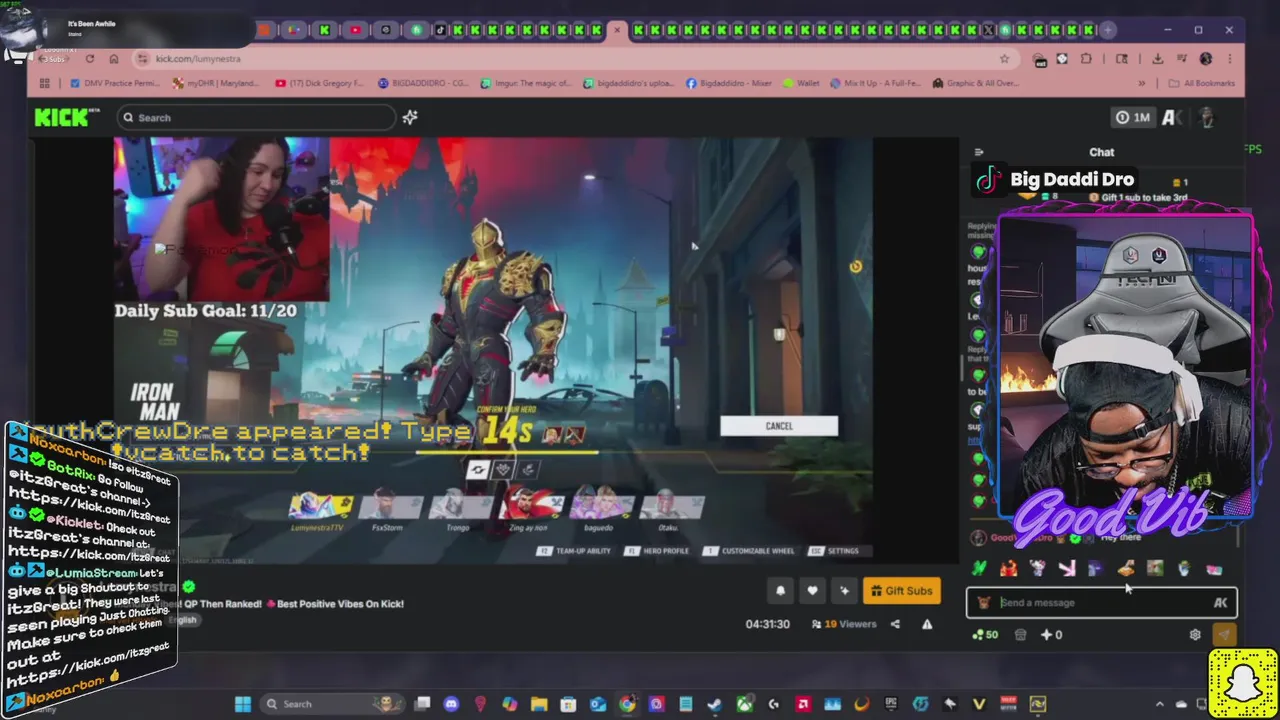
Task: Open the Mix It Up bookmark
Action: (x=875, y=83)
